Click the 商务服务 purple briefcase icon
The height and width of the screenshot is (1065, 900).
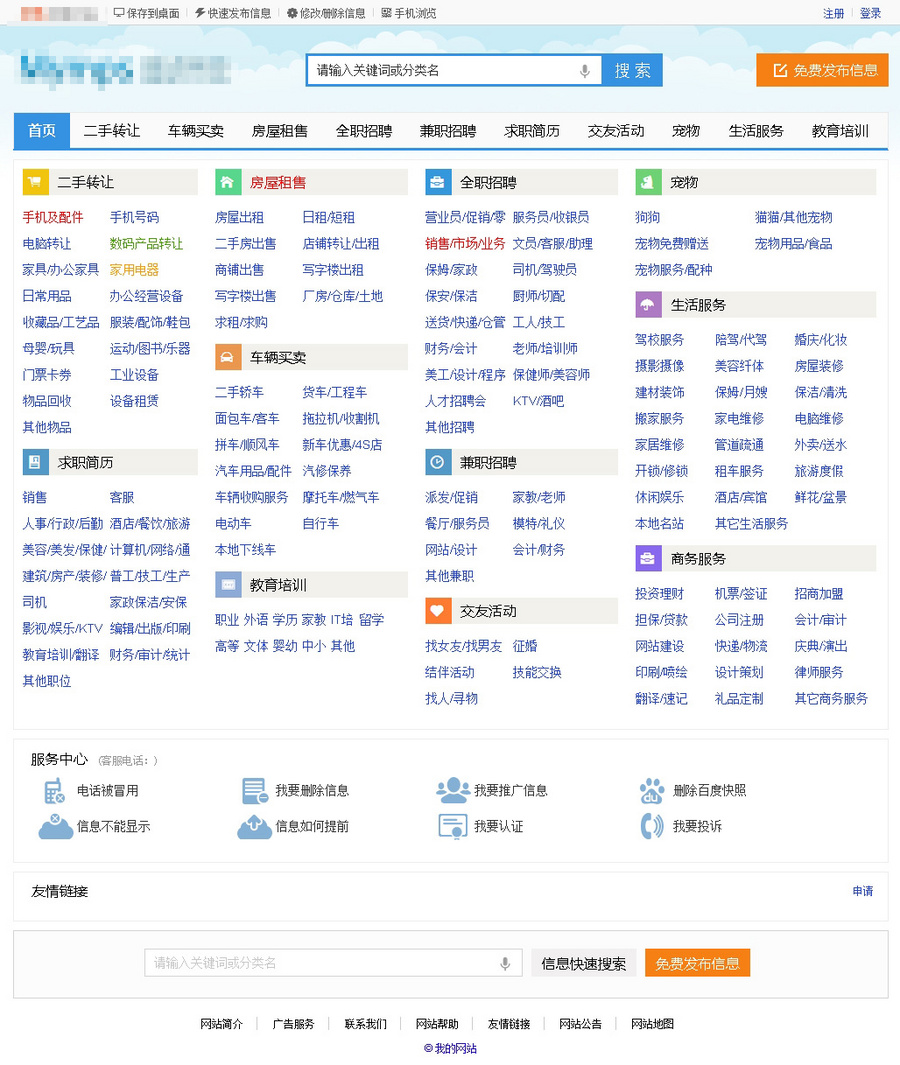click(648, 558)
